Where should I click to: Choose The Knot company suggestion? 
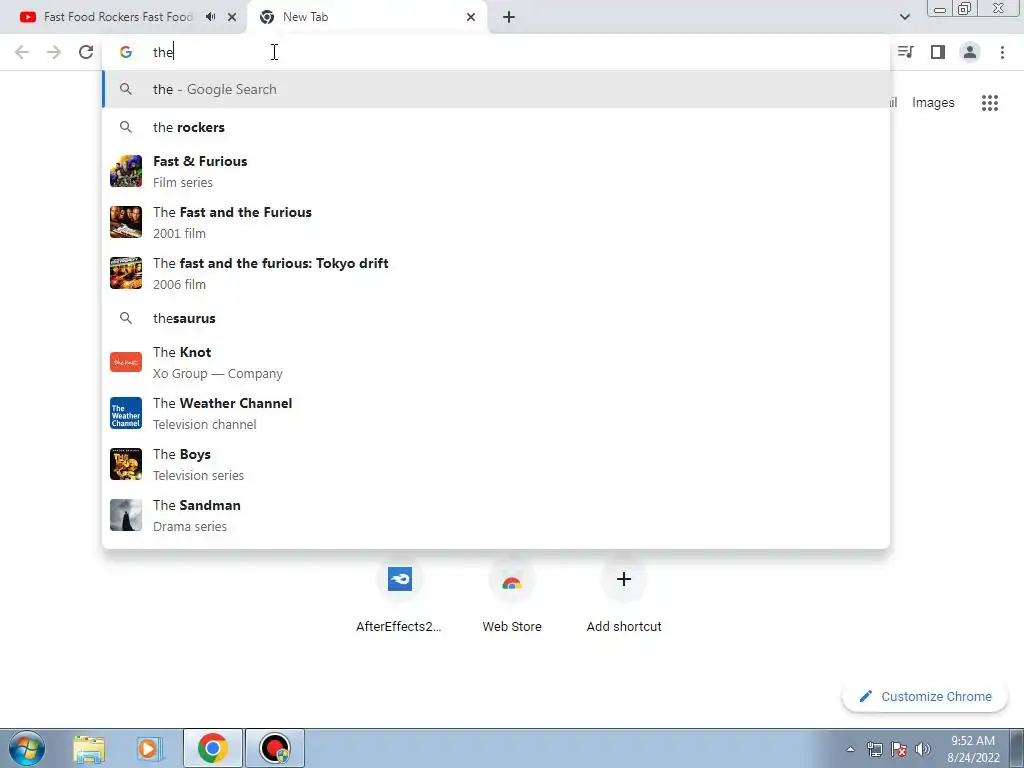point(496,362)
